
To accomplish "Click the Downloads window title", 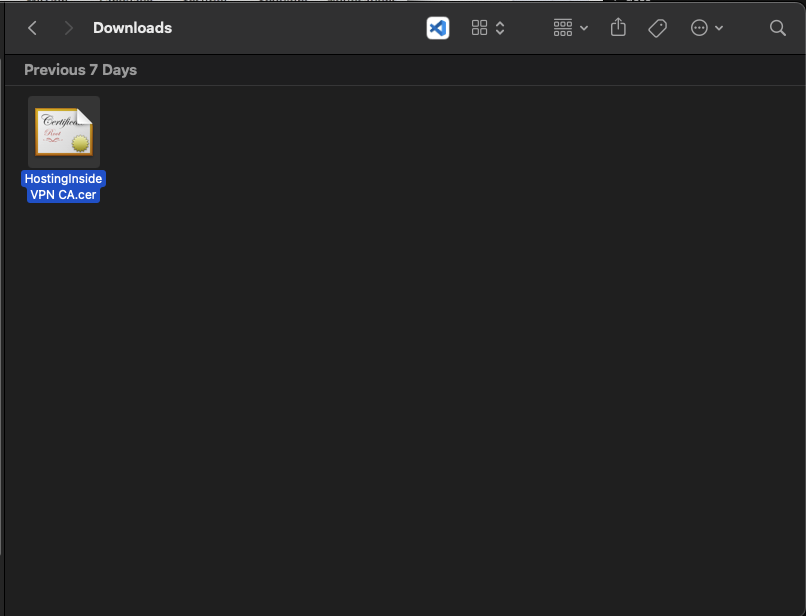I will coord(132,28).
